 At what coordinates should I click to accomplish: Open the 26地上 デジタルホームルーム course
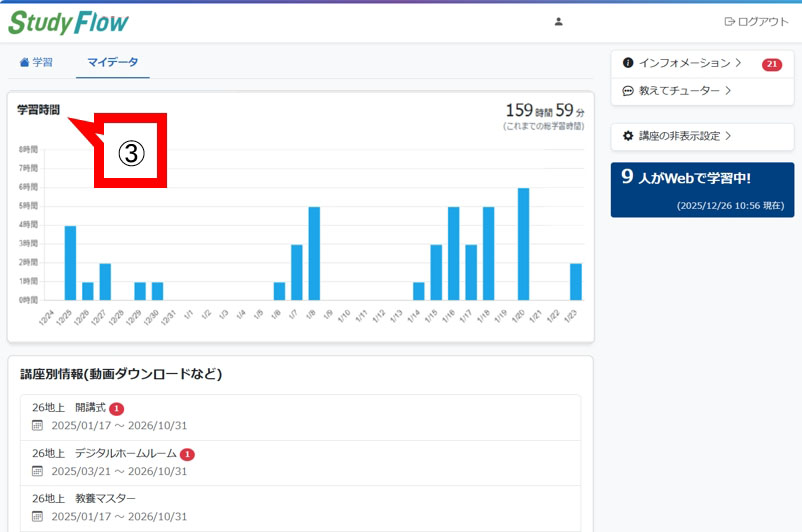click(x=103, y=453)
